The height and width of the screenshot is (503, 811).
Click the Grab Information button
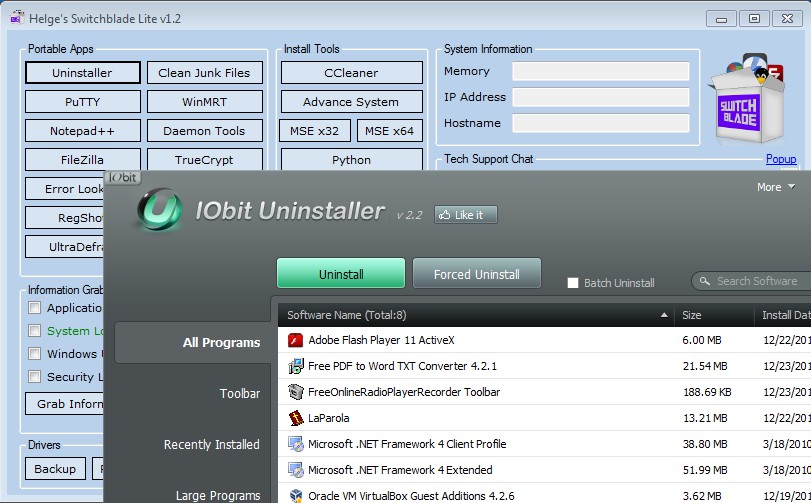(x=65, y=404)
